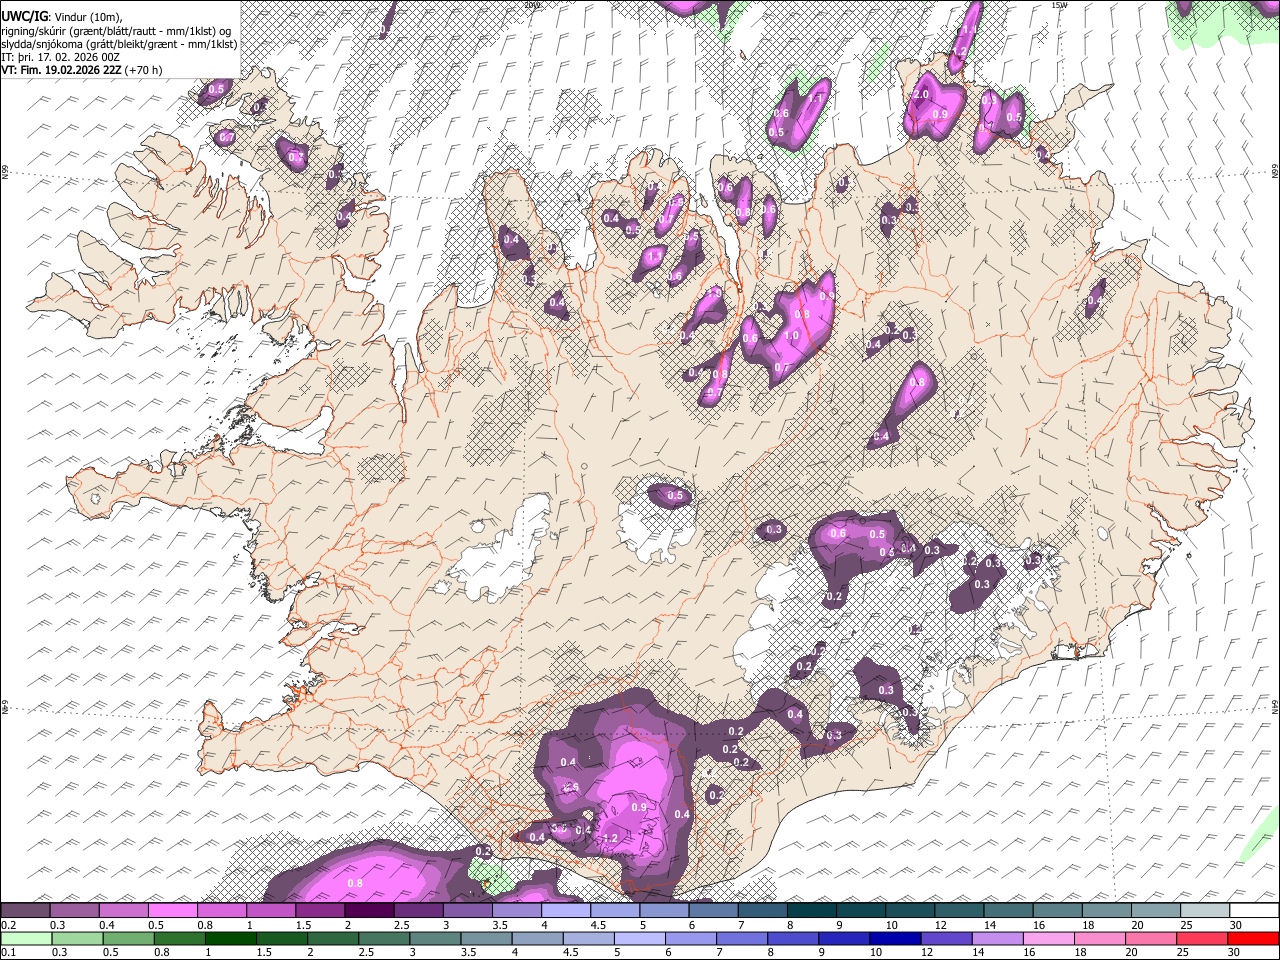Click the 20W longitude label
The height and width of the screenshot is (960, 1280).
[531, 4]
